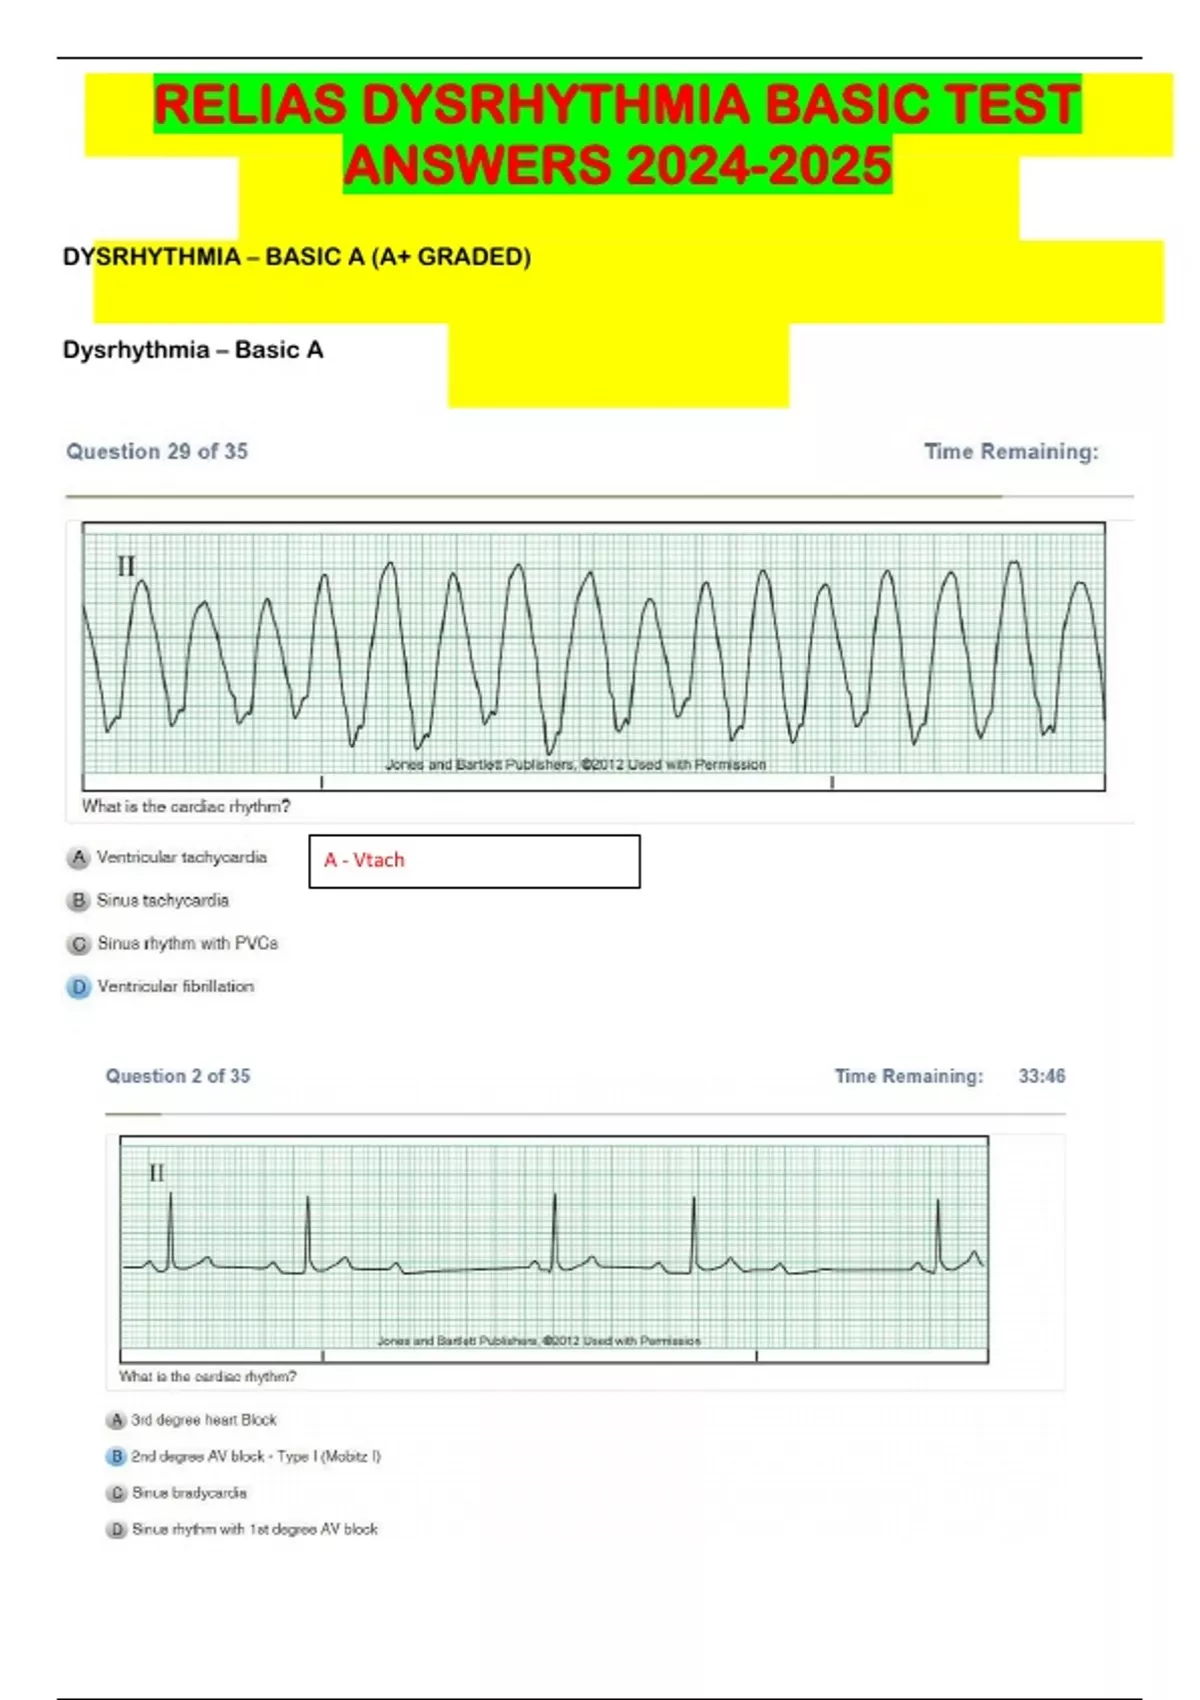Click the ventricular tachycardia ECG strip image
This screenshot has width=1200, height=1700.
pyautogui.click(x=593, y=655)
